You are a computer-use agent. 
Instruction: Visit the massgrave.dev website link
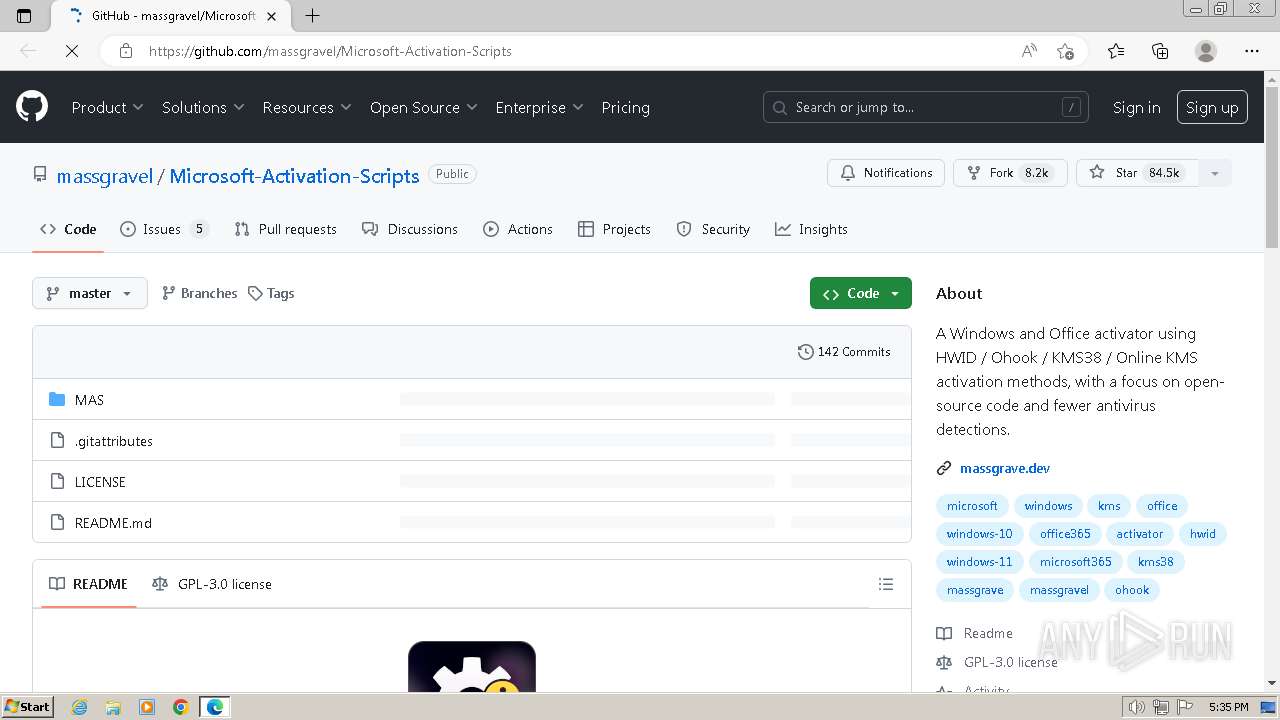point(1005,468)
